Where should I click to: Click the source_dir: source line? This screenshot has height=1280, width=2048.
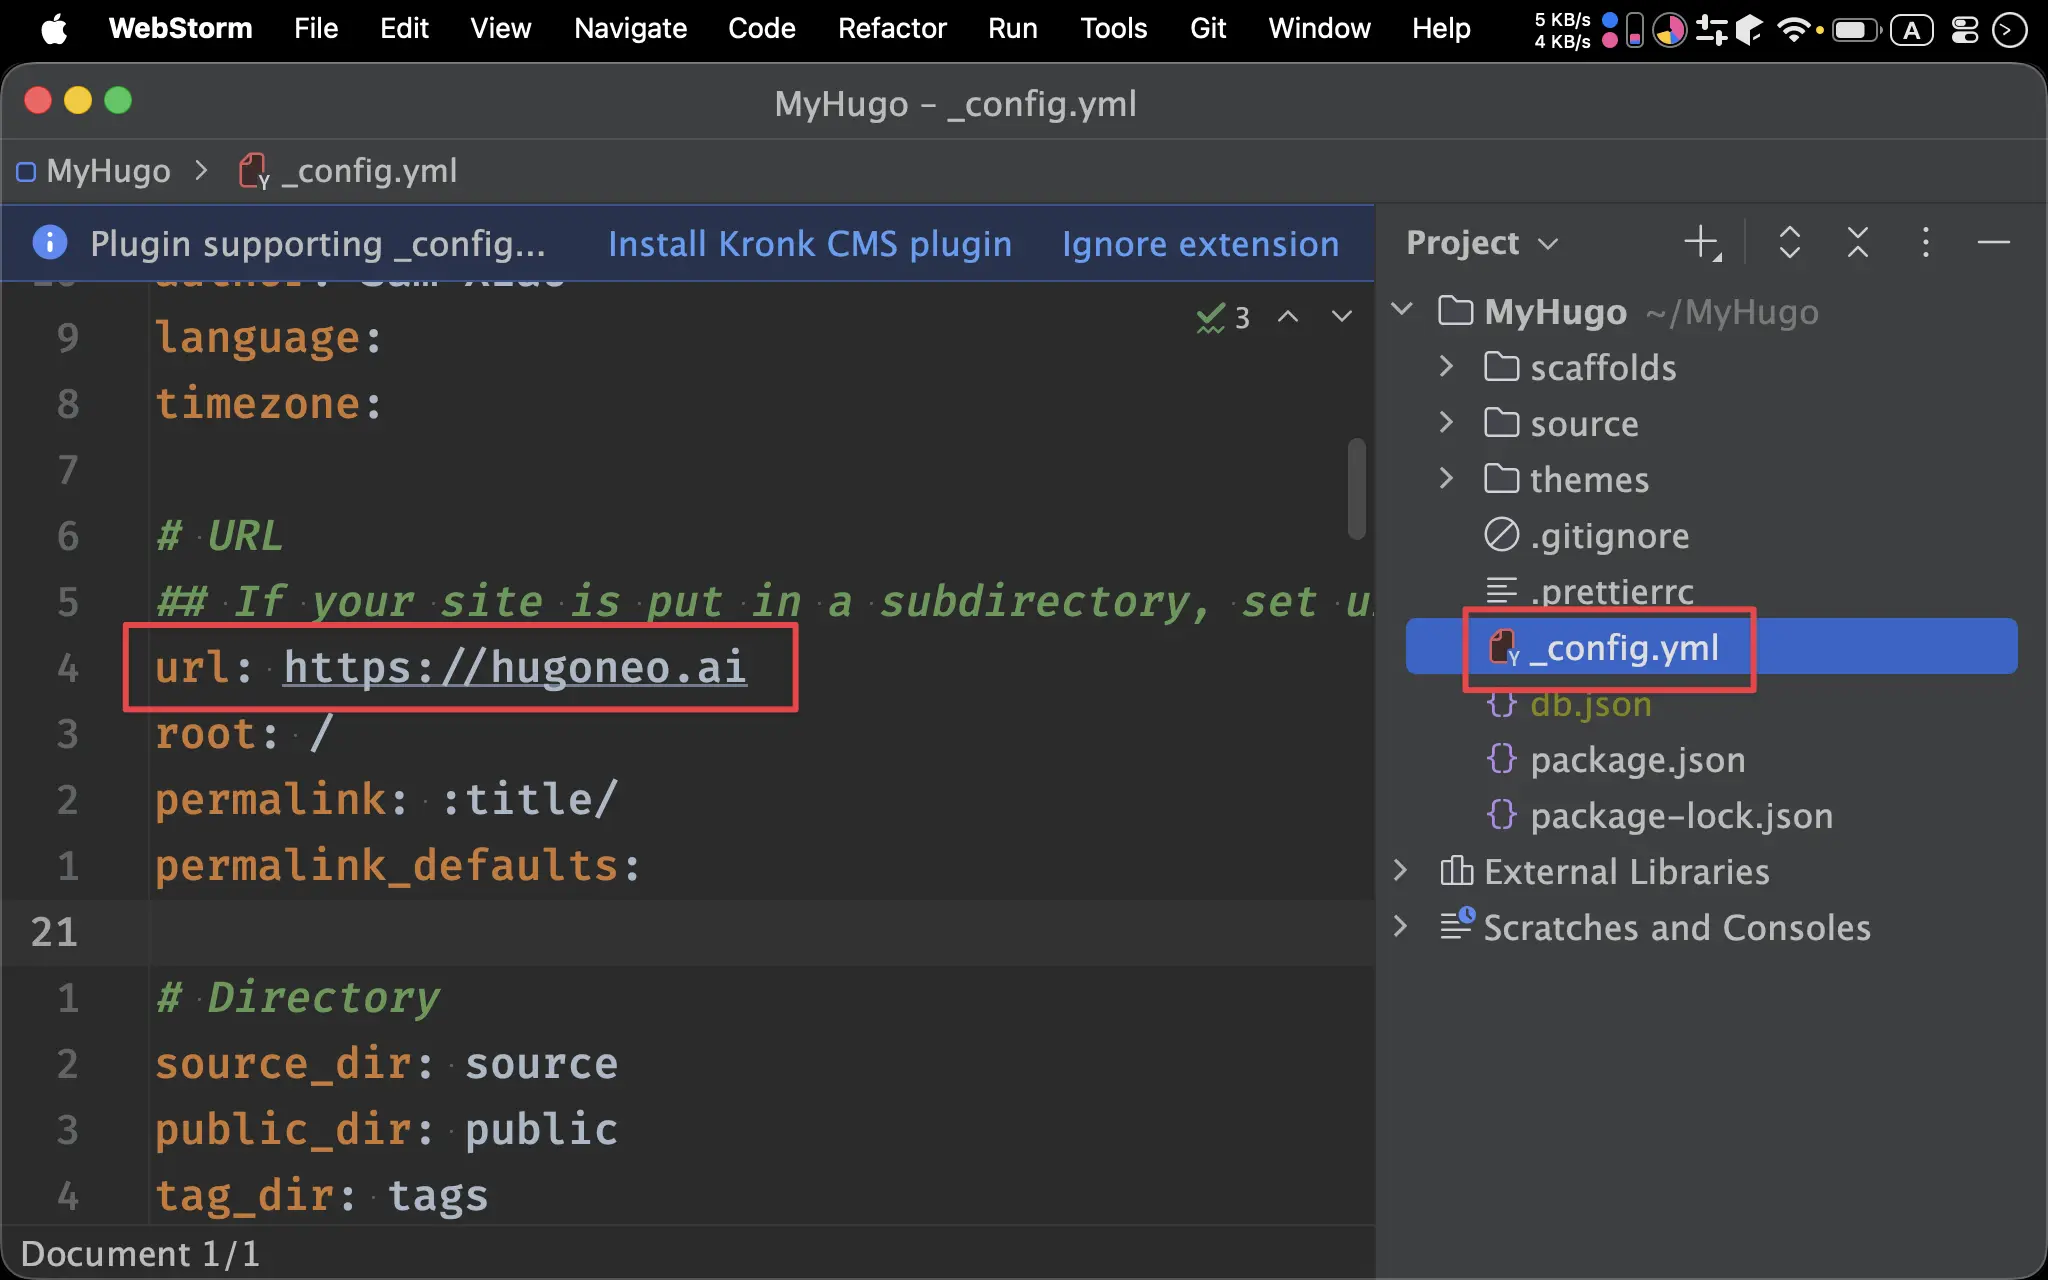tap(386, 1063)
